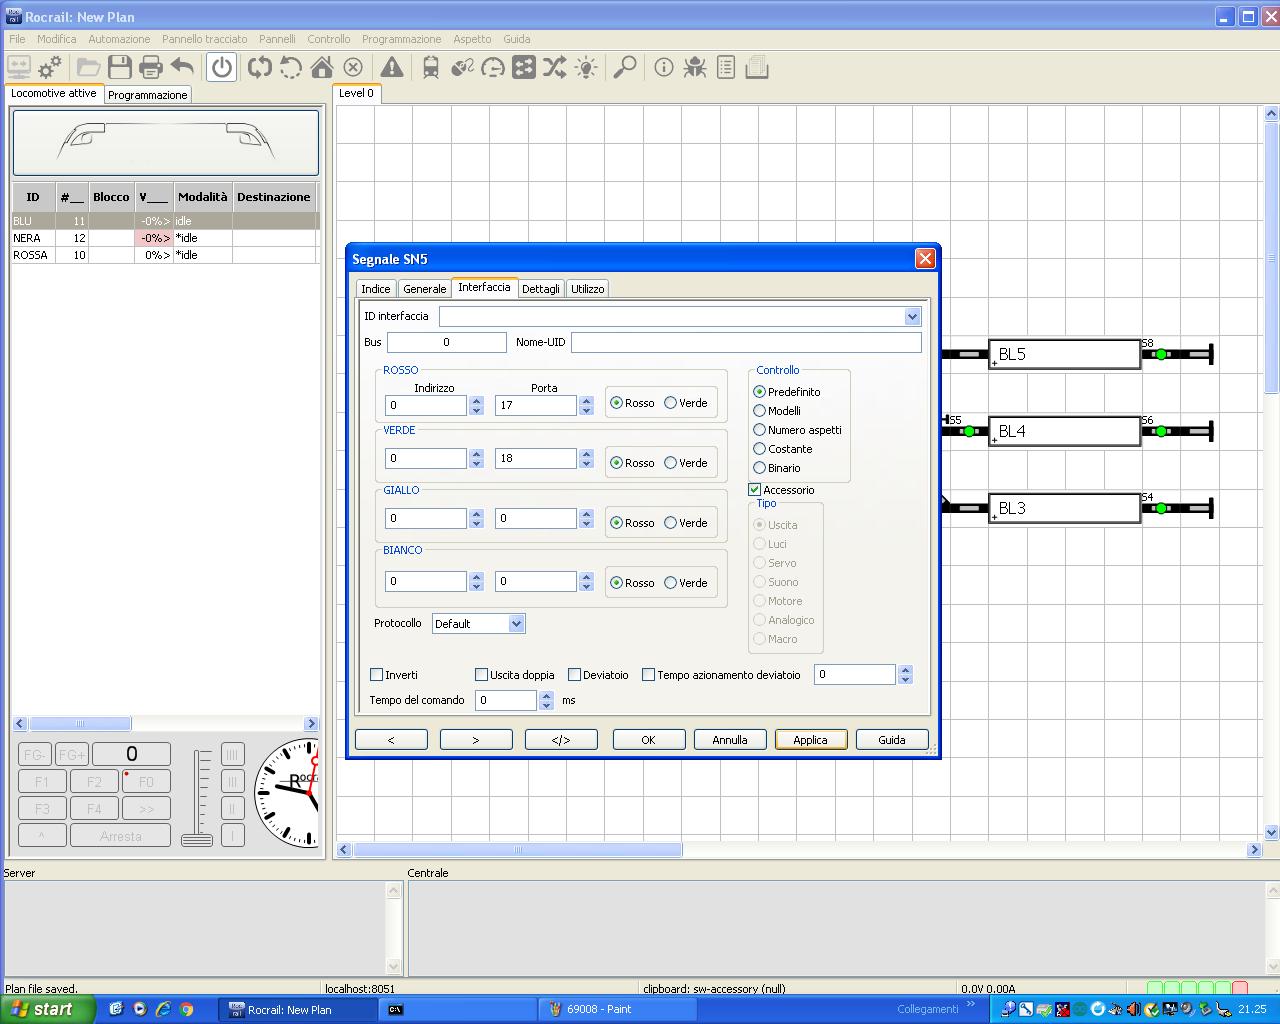This screenshot has width=1280, height=1024.
Task: Increase GIALLO Indirizzo value stepper
Action: pos(477,513)
